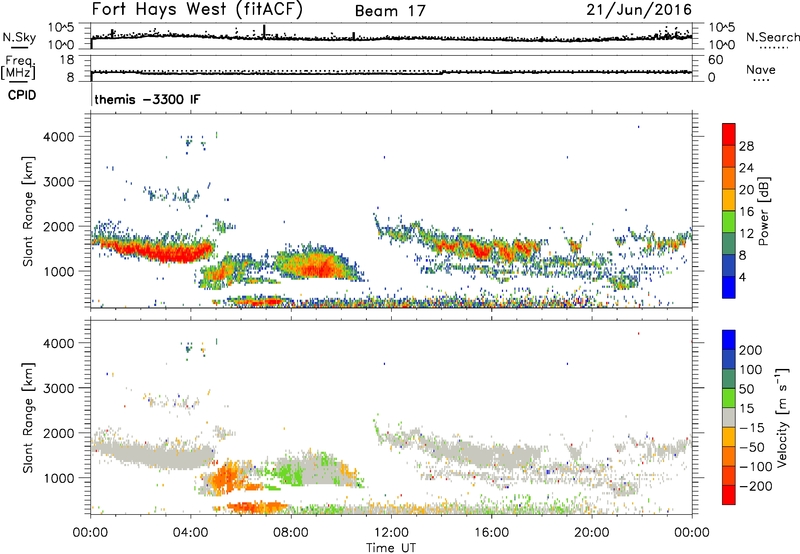Click the 'N.Search' legend label
This screenshot has width=800, height=554.
coord(773,37)
